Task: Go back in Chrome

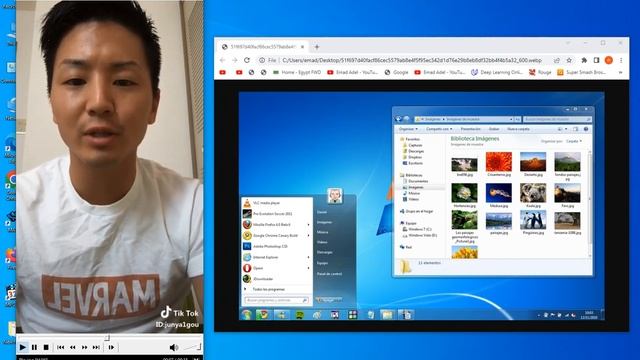Action: 222,60
